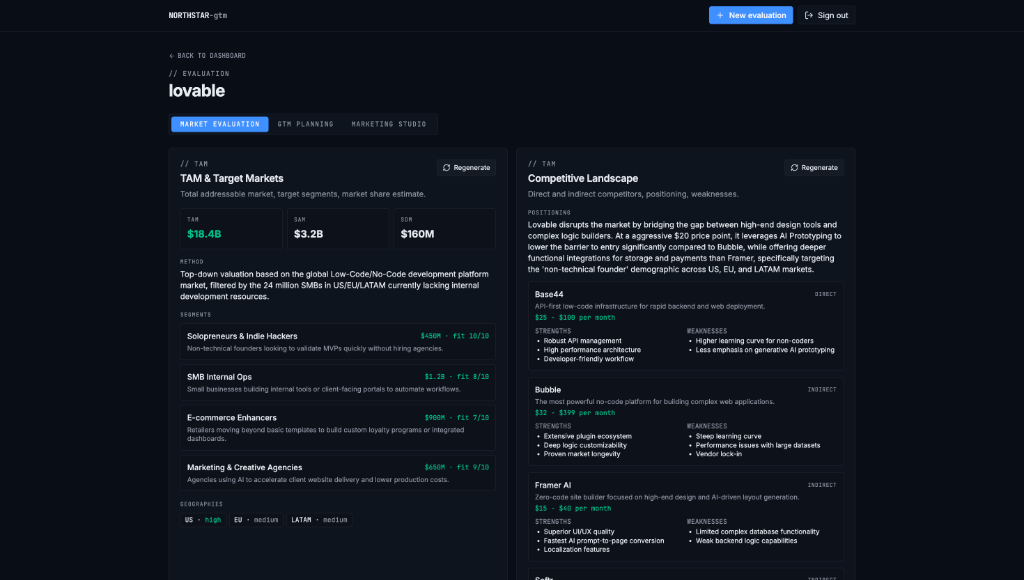This screenshot has width=1024, height=580.
Task: Regenerate the Competitive Landscape card
Action: coord(814,168)
